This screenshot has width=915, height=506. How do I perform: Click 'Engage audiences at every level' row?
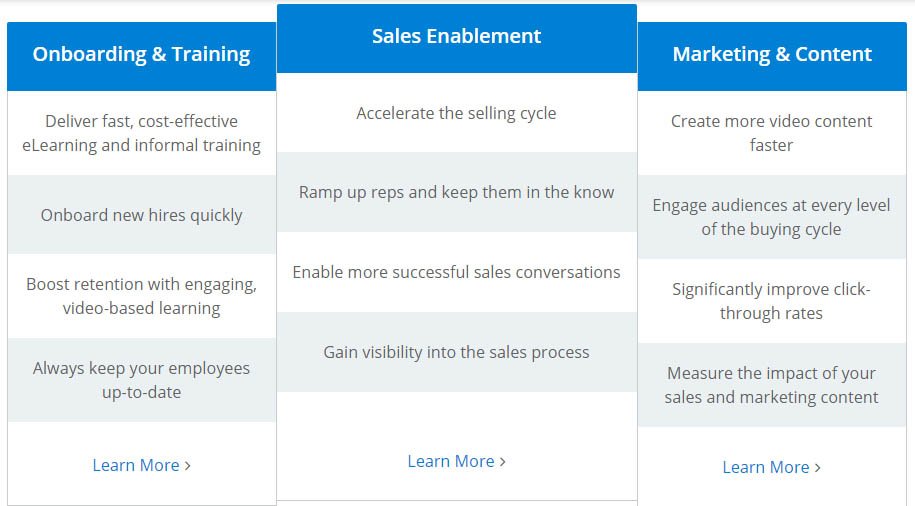[772, 217]
